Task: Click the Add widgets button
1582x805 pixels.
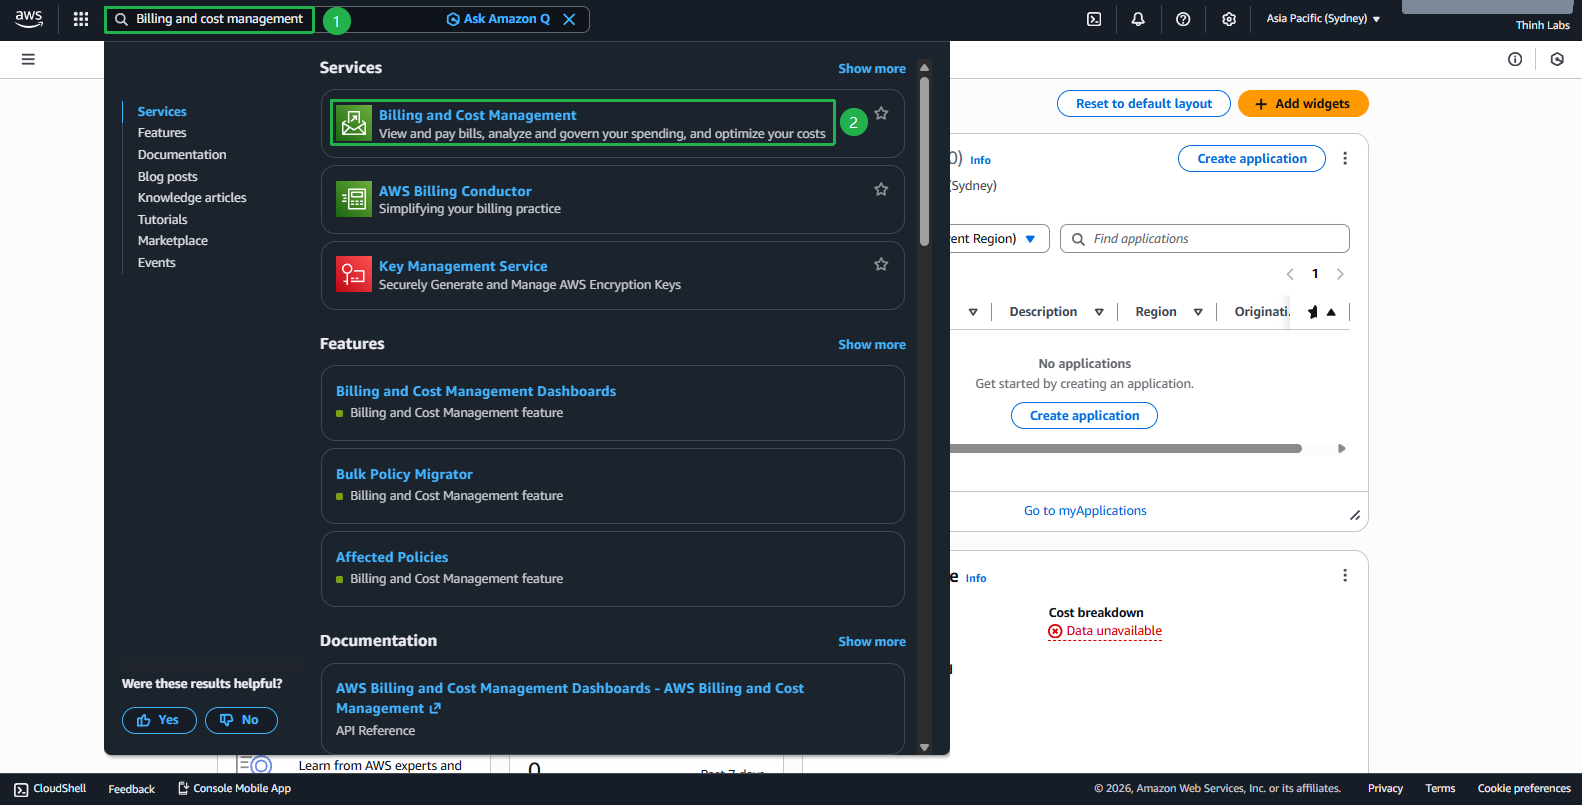Action: click(1302, 104)
